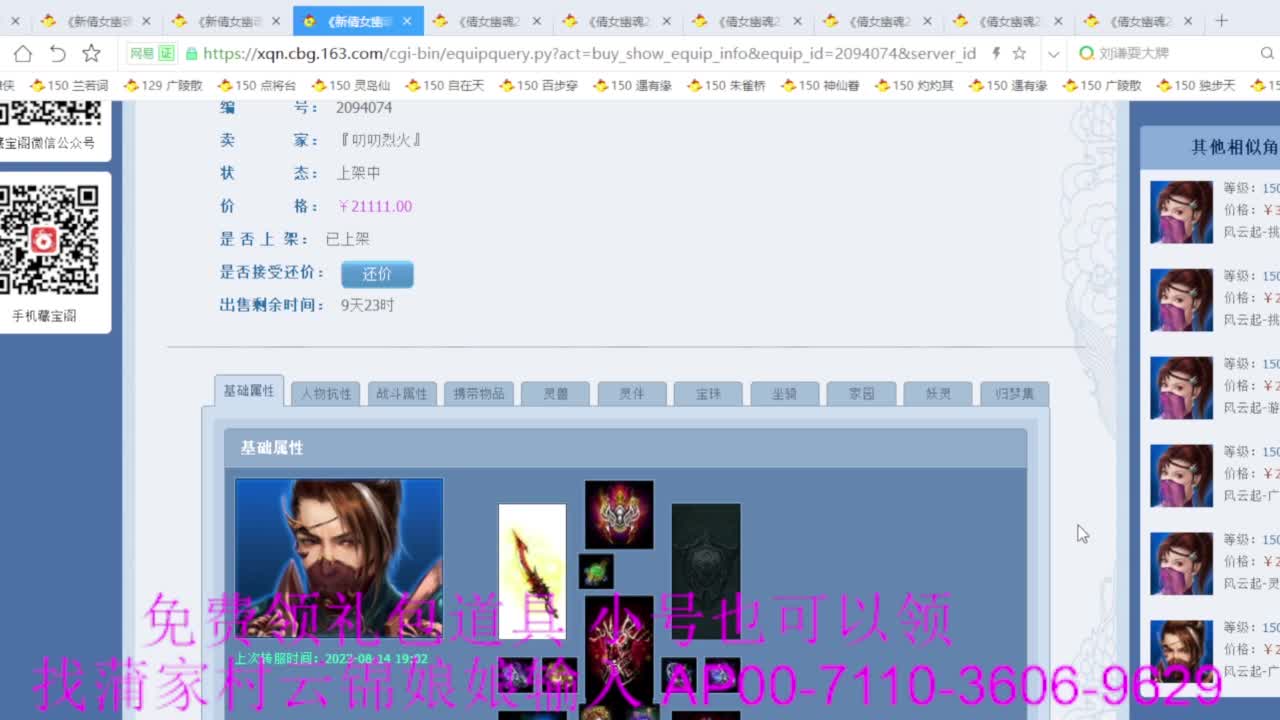Click the 上次转服时间 timestamp text
The image size is (1280, 720).
pos(332,659)
